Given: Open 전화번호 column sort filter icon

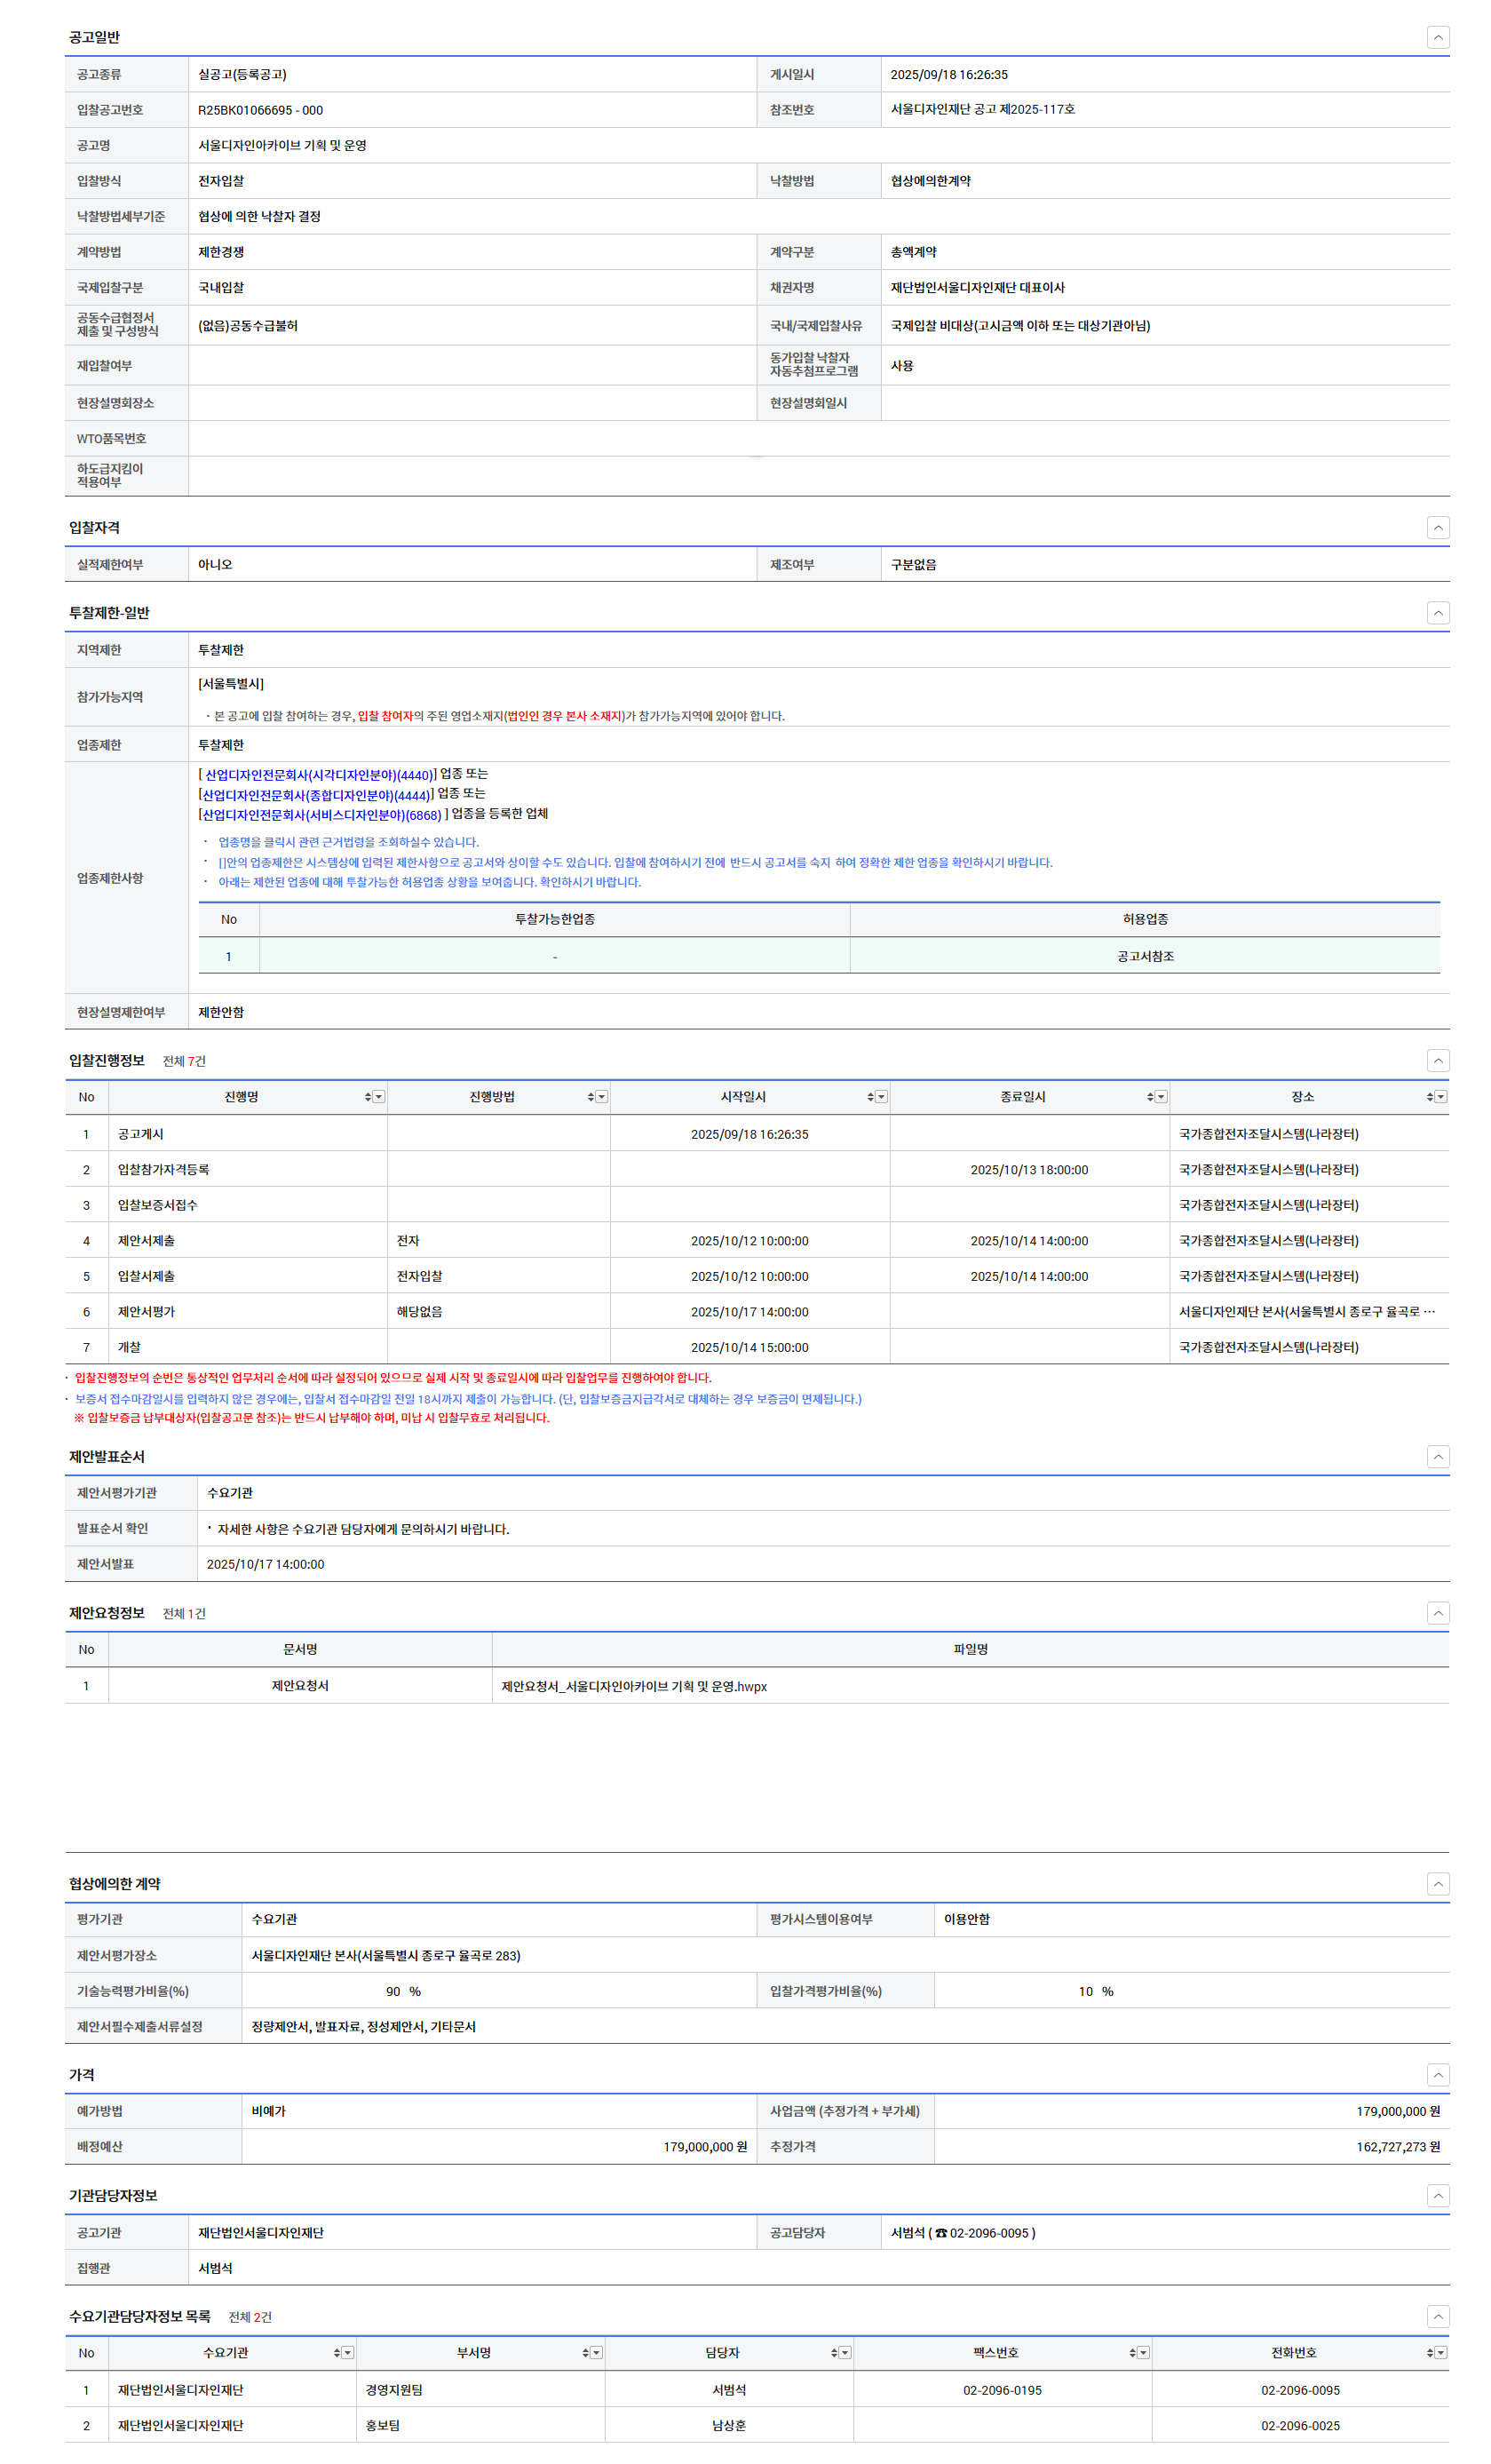Looking at the screenshot, I should [1437, 2353].
